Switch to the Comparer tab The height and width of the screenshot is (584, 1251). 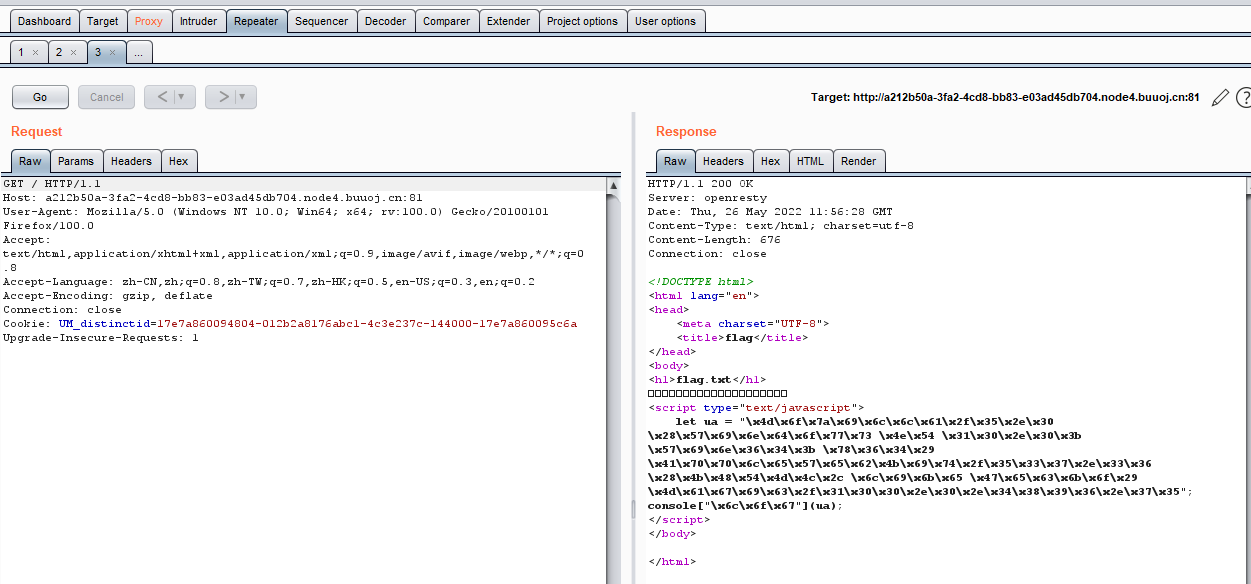tap(447, 21)
